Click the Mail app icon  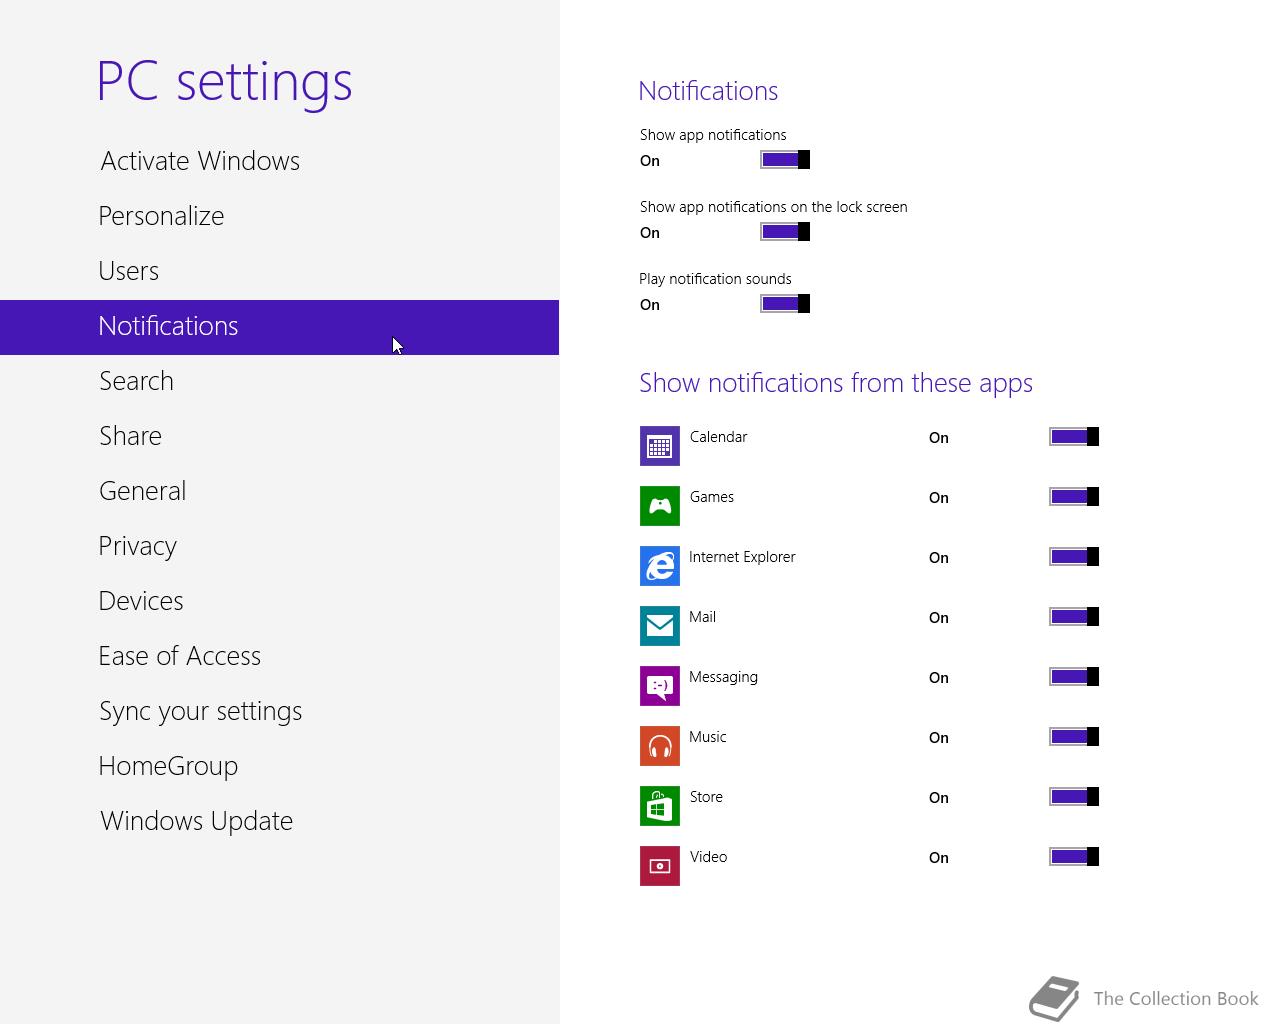(x=660, y=626)
